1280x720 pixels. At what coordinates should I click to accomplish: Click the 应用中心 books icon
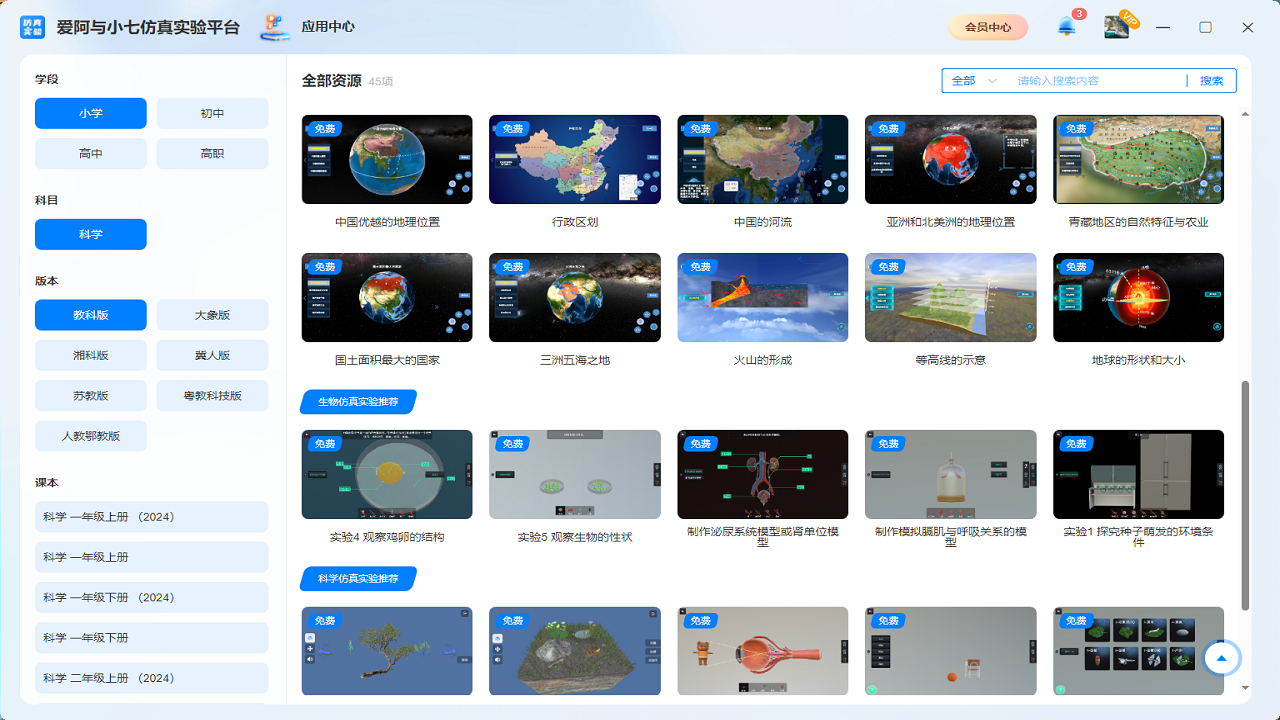274,27
